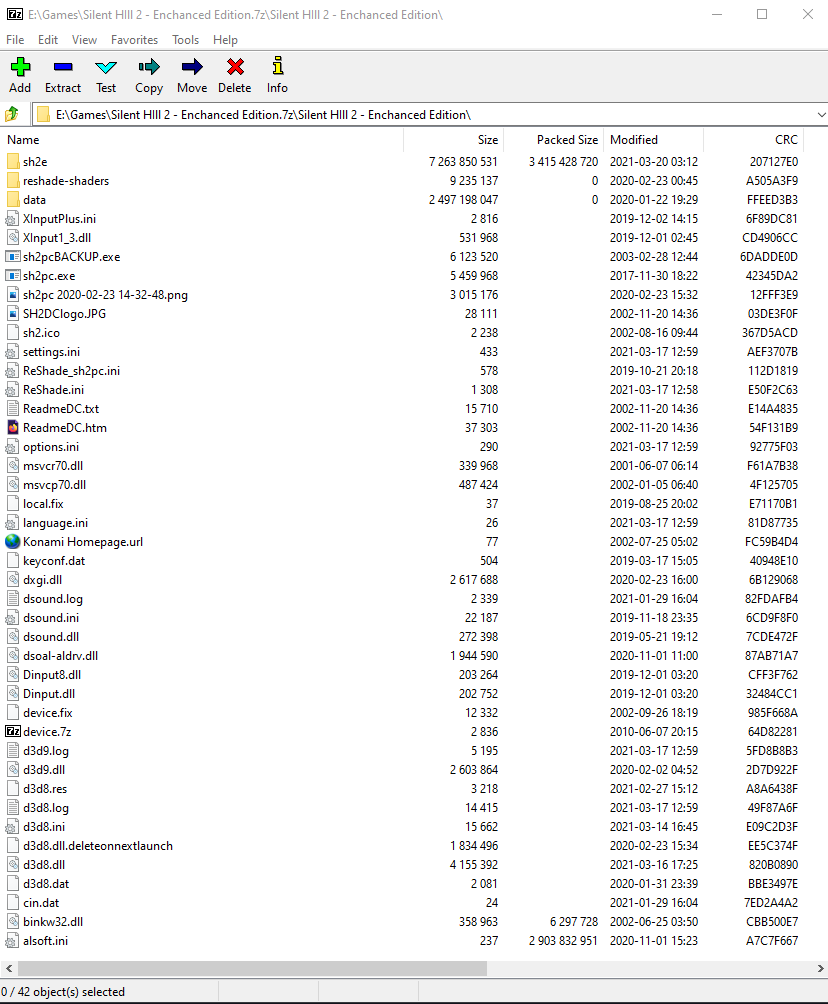Click the d3d8.dll file icon
This screenshot has height=1004, width=828.
click(13, 864)
